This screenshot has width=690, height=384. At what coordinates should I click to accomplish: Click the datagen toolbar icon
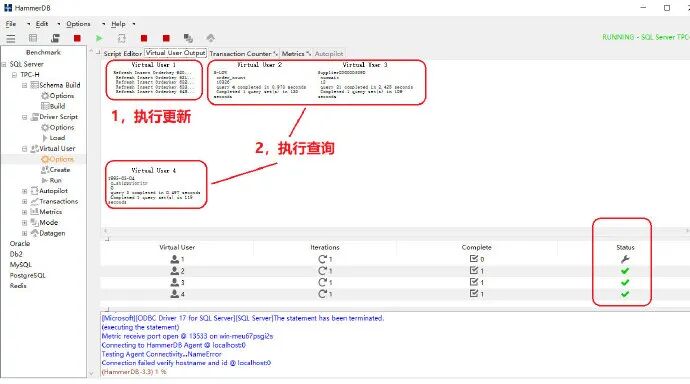210,38
